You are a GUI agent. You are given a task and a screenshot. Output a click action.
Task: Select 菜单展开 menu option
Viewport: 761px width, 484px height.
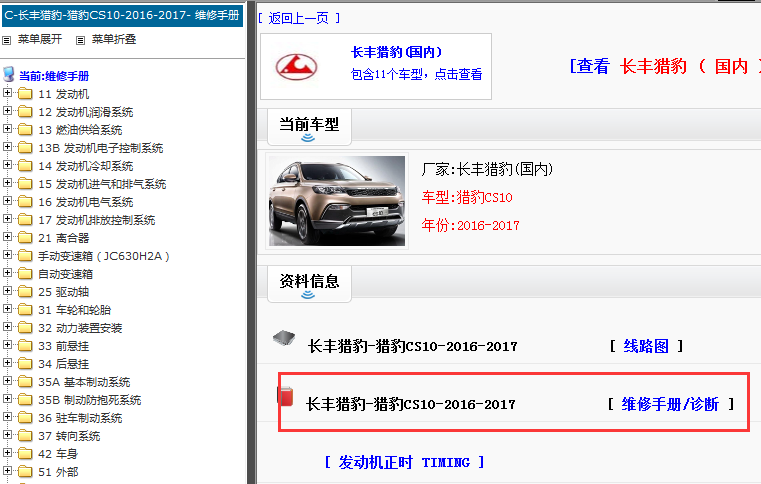[40, 39]
